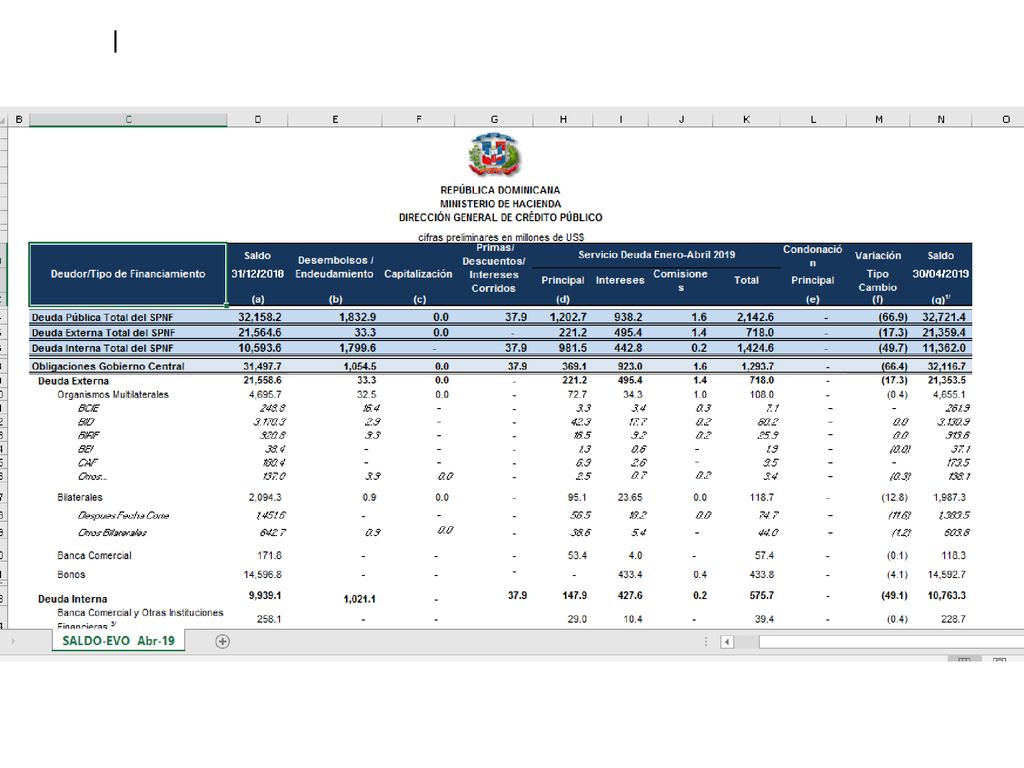Select value 21,564.6 in Deuda Externa Total row
This screenshot has height=768, width=1024.
tap(259, 332)
